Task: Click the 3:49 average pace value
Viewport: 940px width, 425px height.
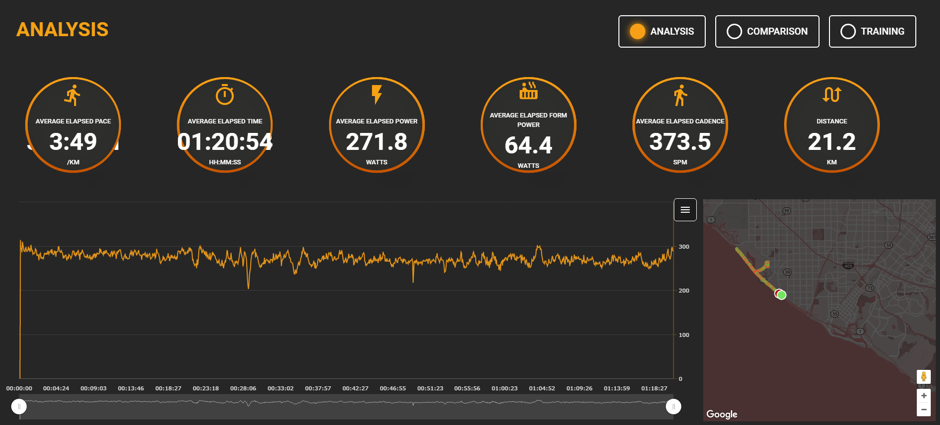Action: (x=73, y=142)
